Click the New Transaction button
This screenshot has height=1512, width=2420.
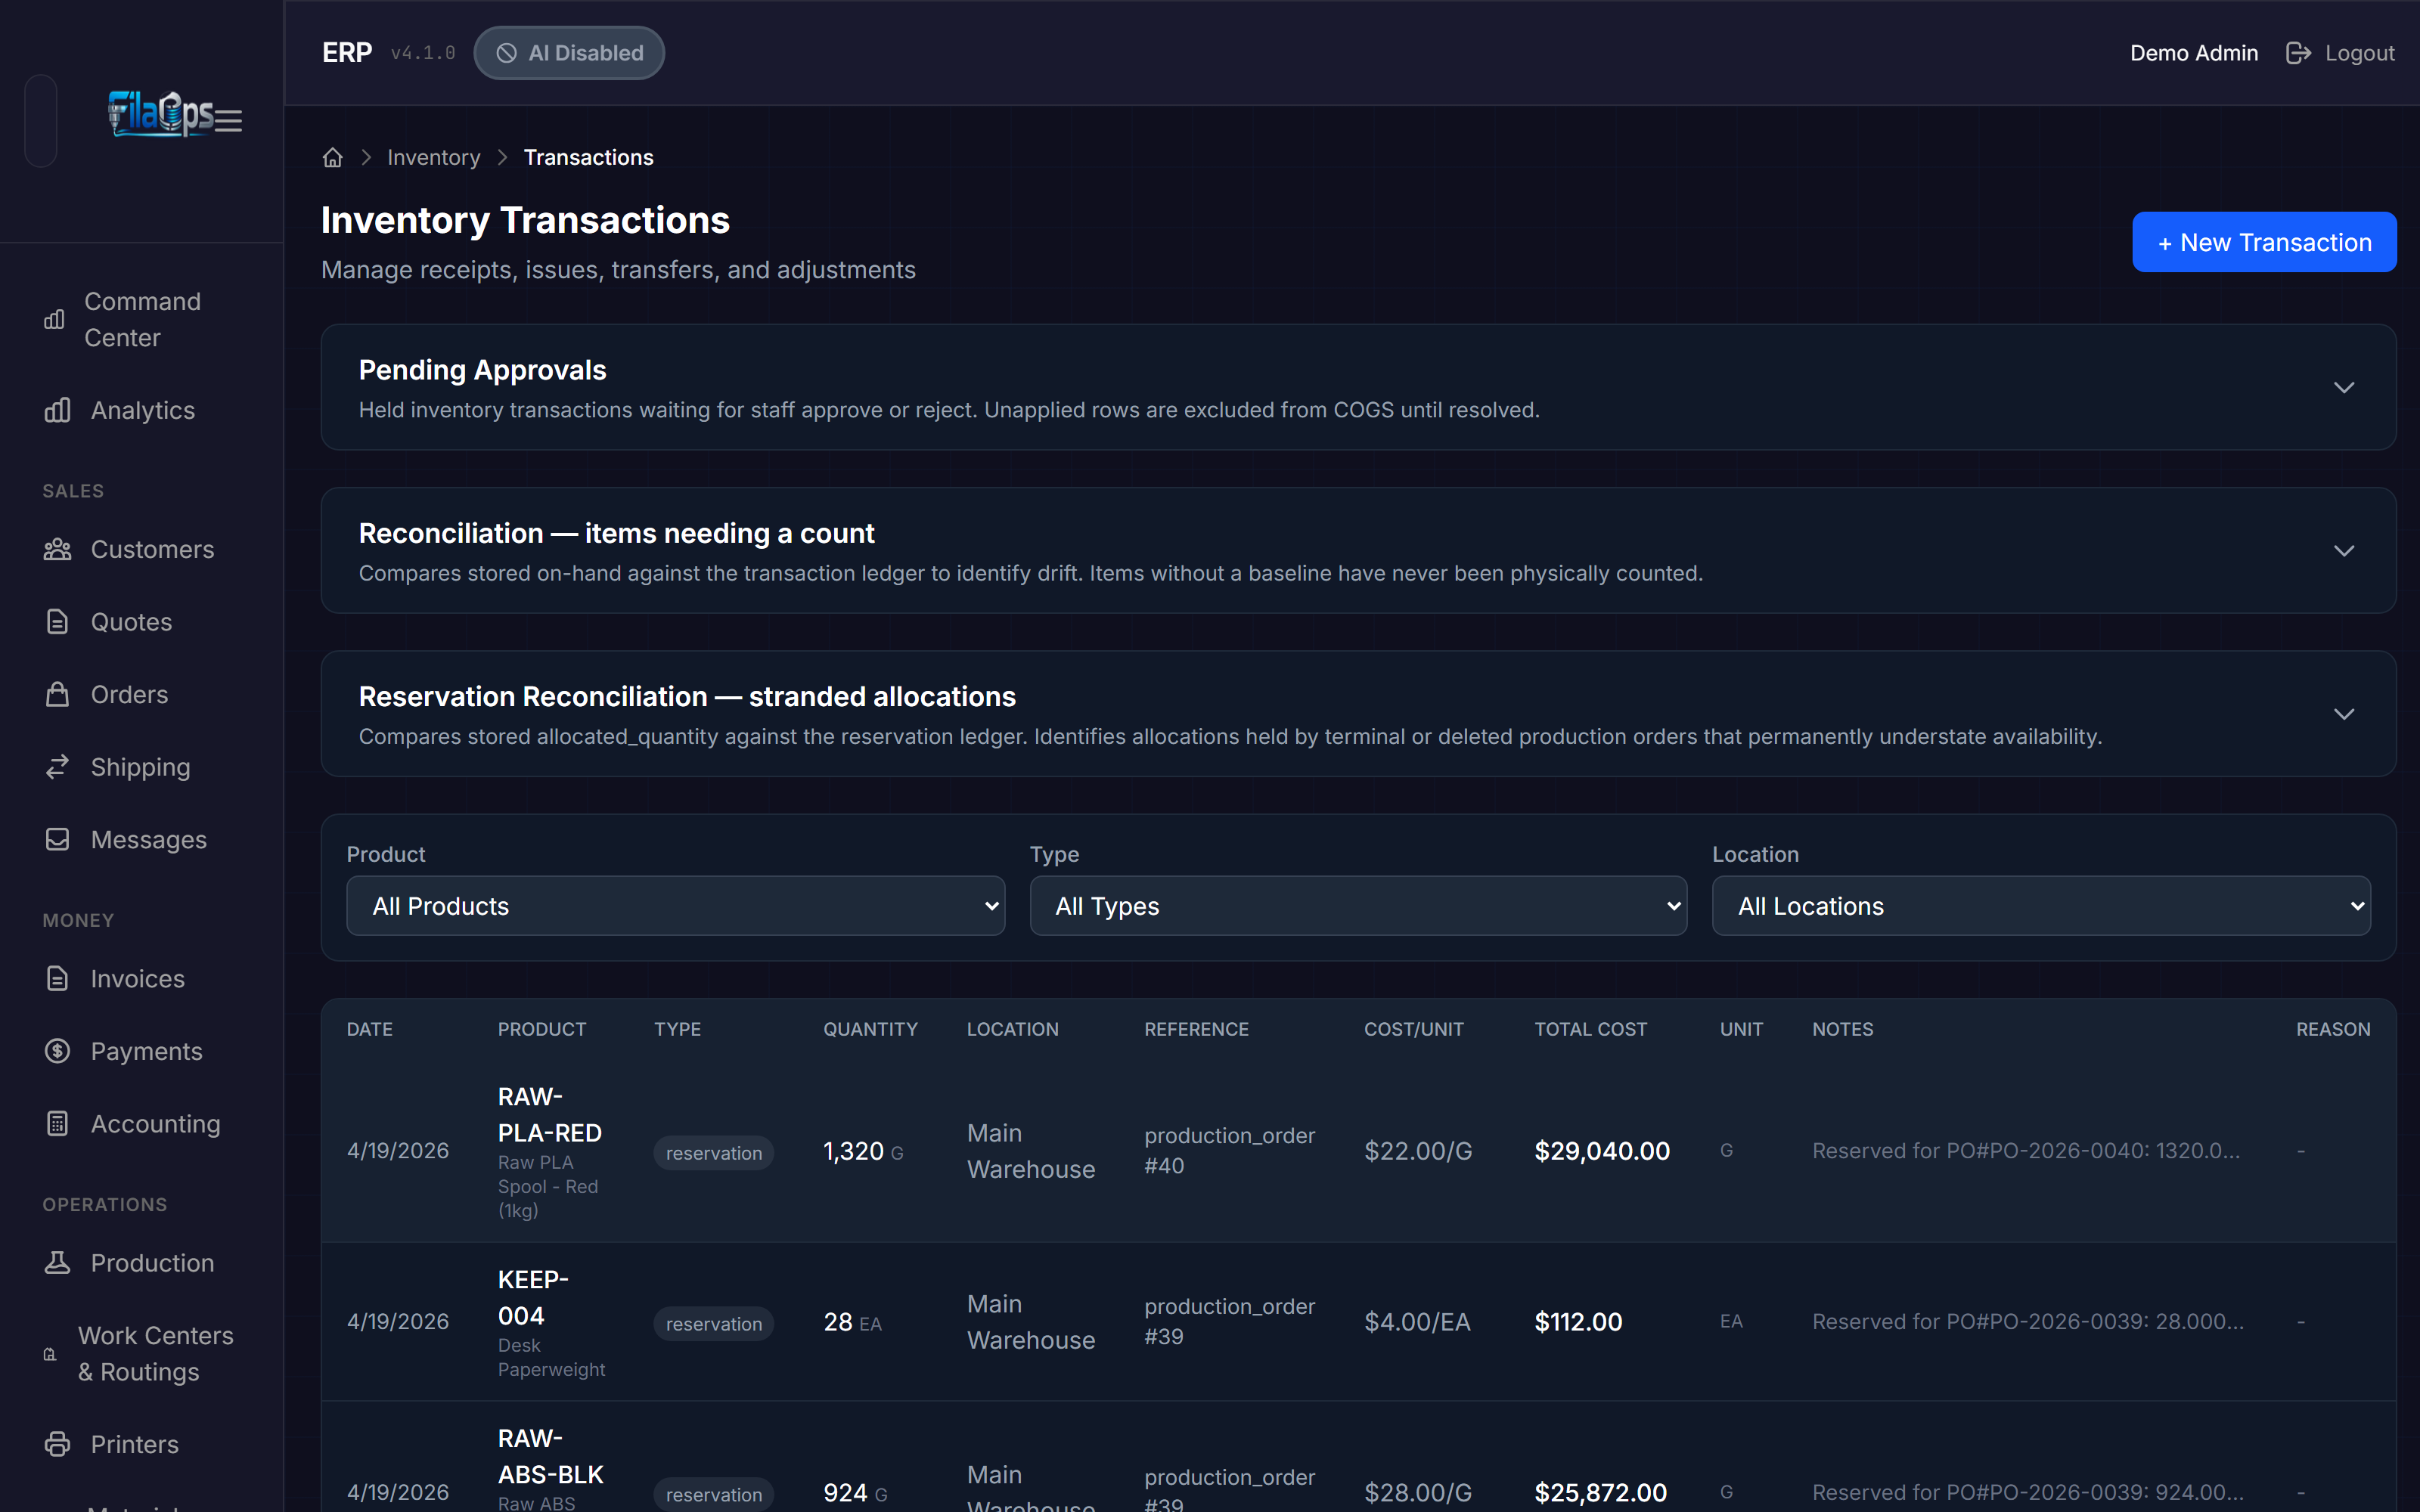(2264, 242)
